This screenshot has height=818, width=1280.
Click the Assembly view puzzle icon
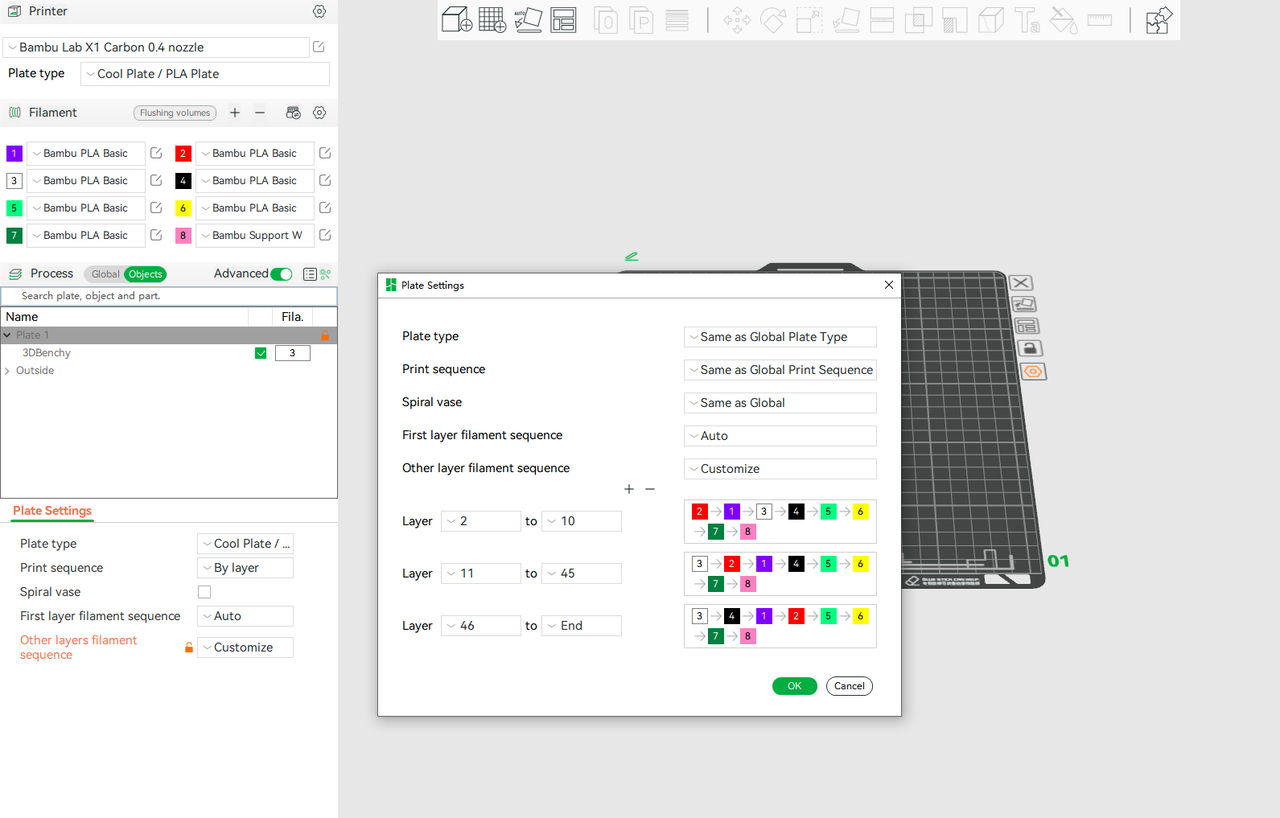[x=1159, y=20]
